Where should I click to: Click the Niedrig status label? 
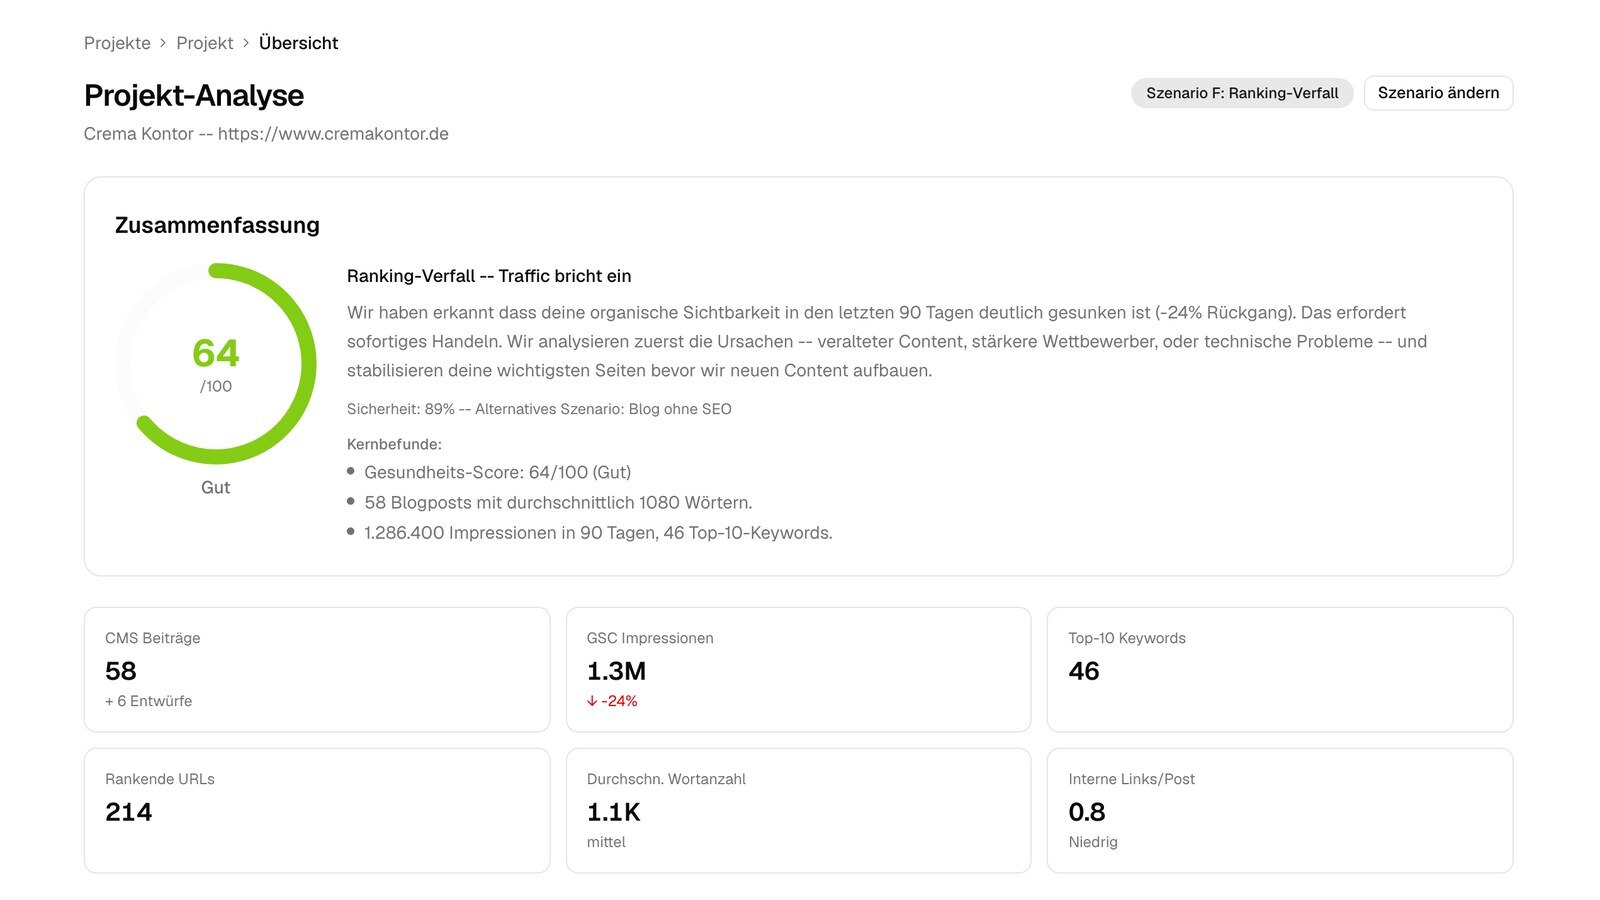coord(1093,842)
